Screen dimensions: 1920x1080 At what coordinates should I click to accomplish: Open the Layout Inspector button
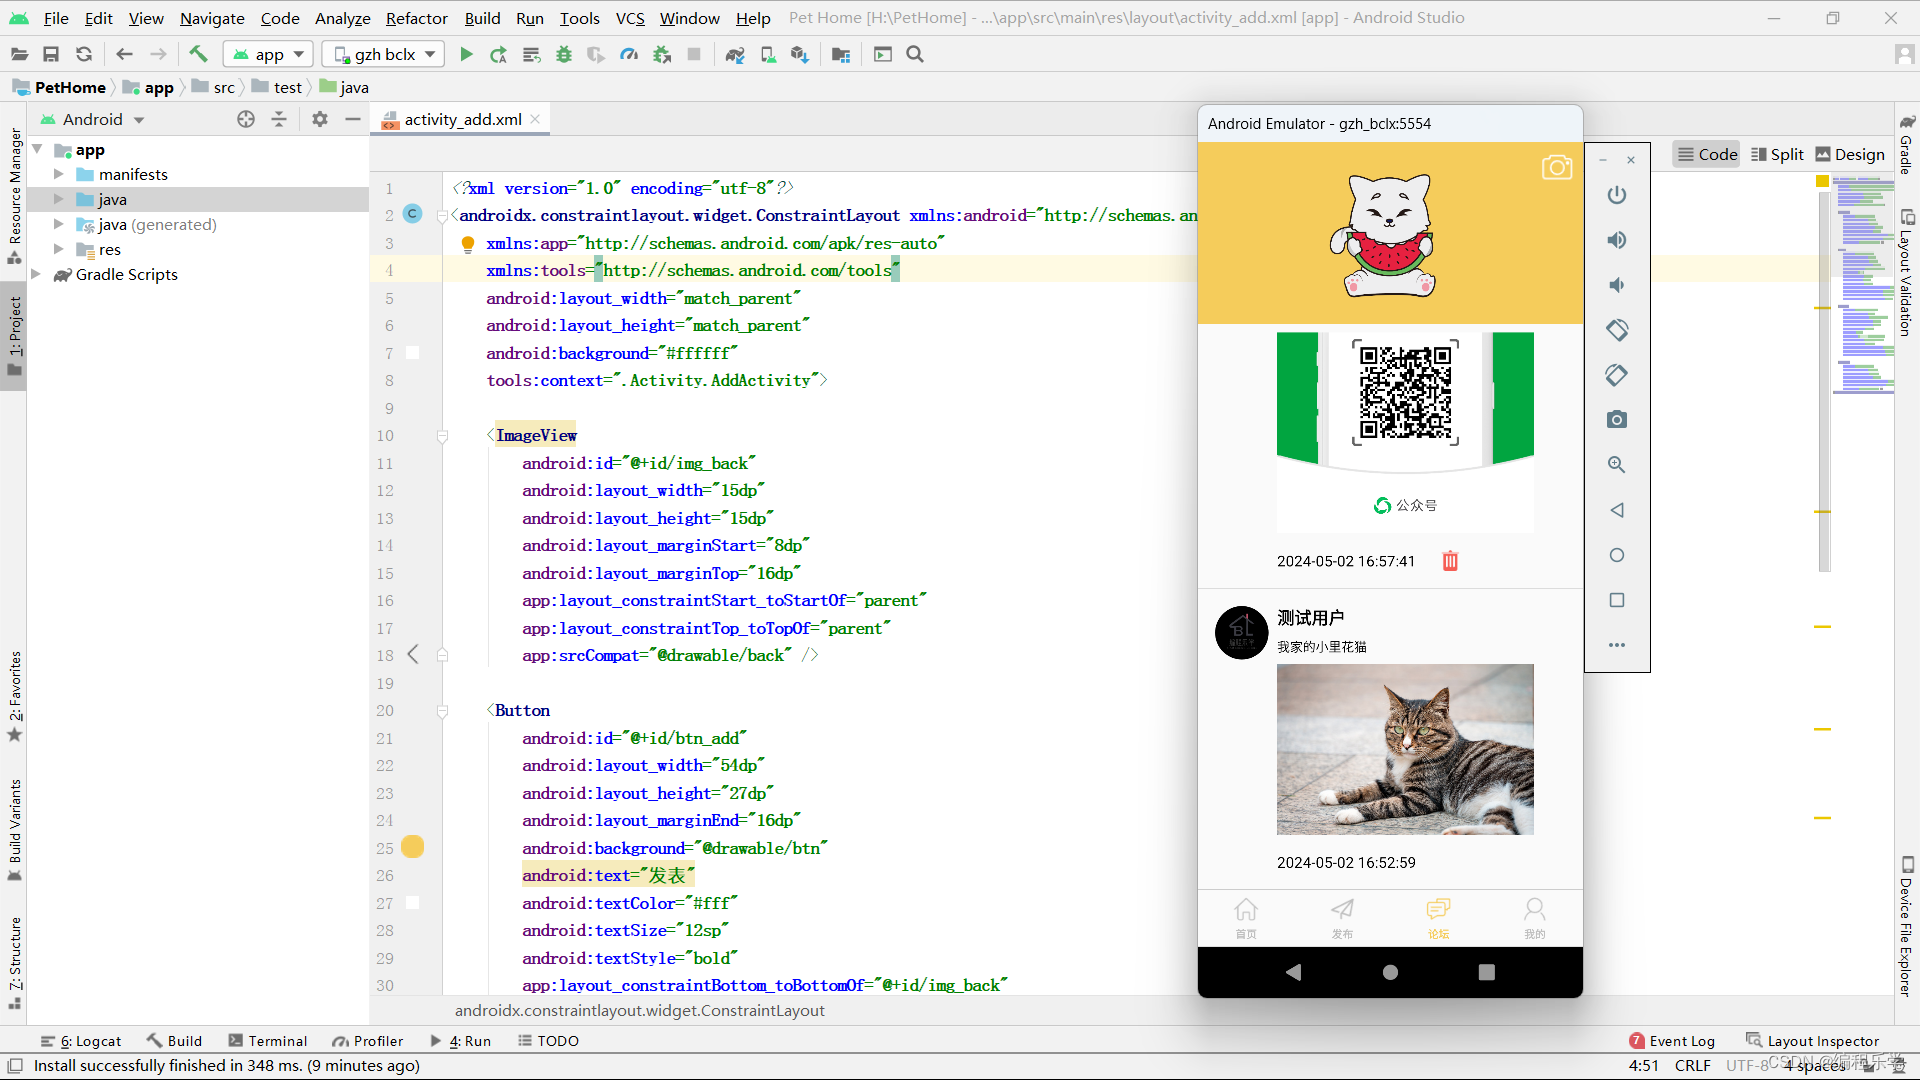click(1812, 1041)
